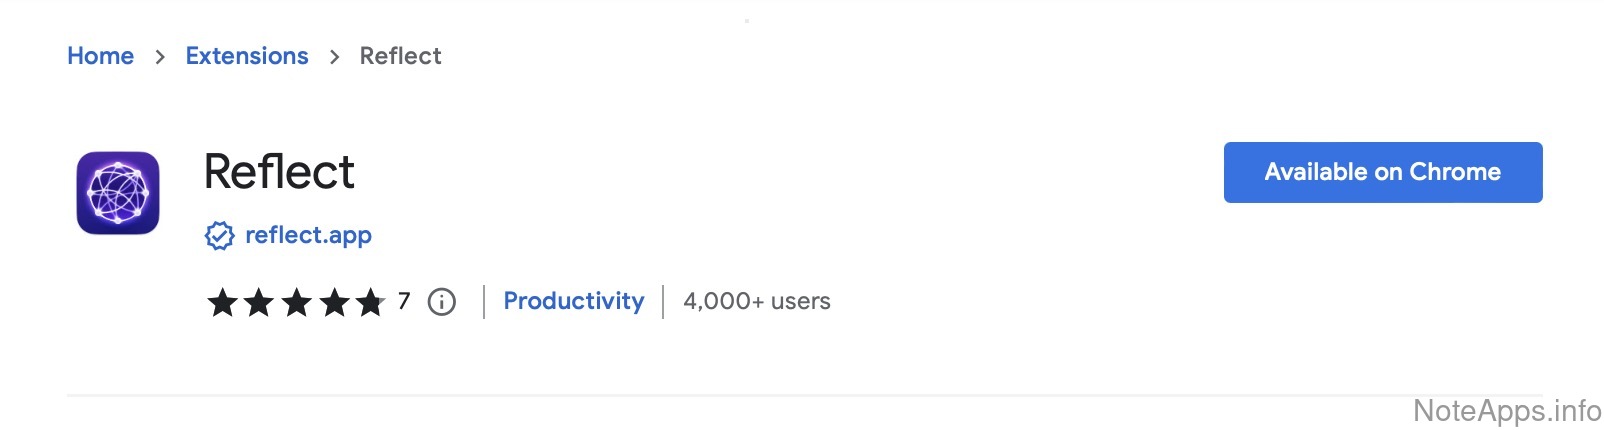Click the third rating star

296,302
